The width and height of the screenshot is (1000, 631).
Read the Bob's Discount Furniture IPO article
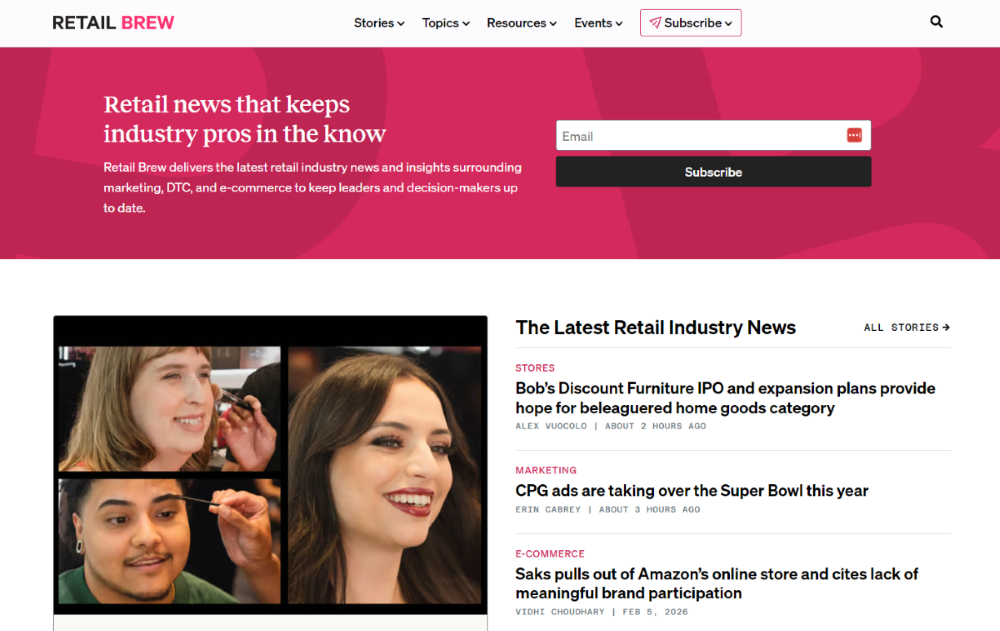click(x=725, y=398)
